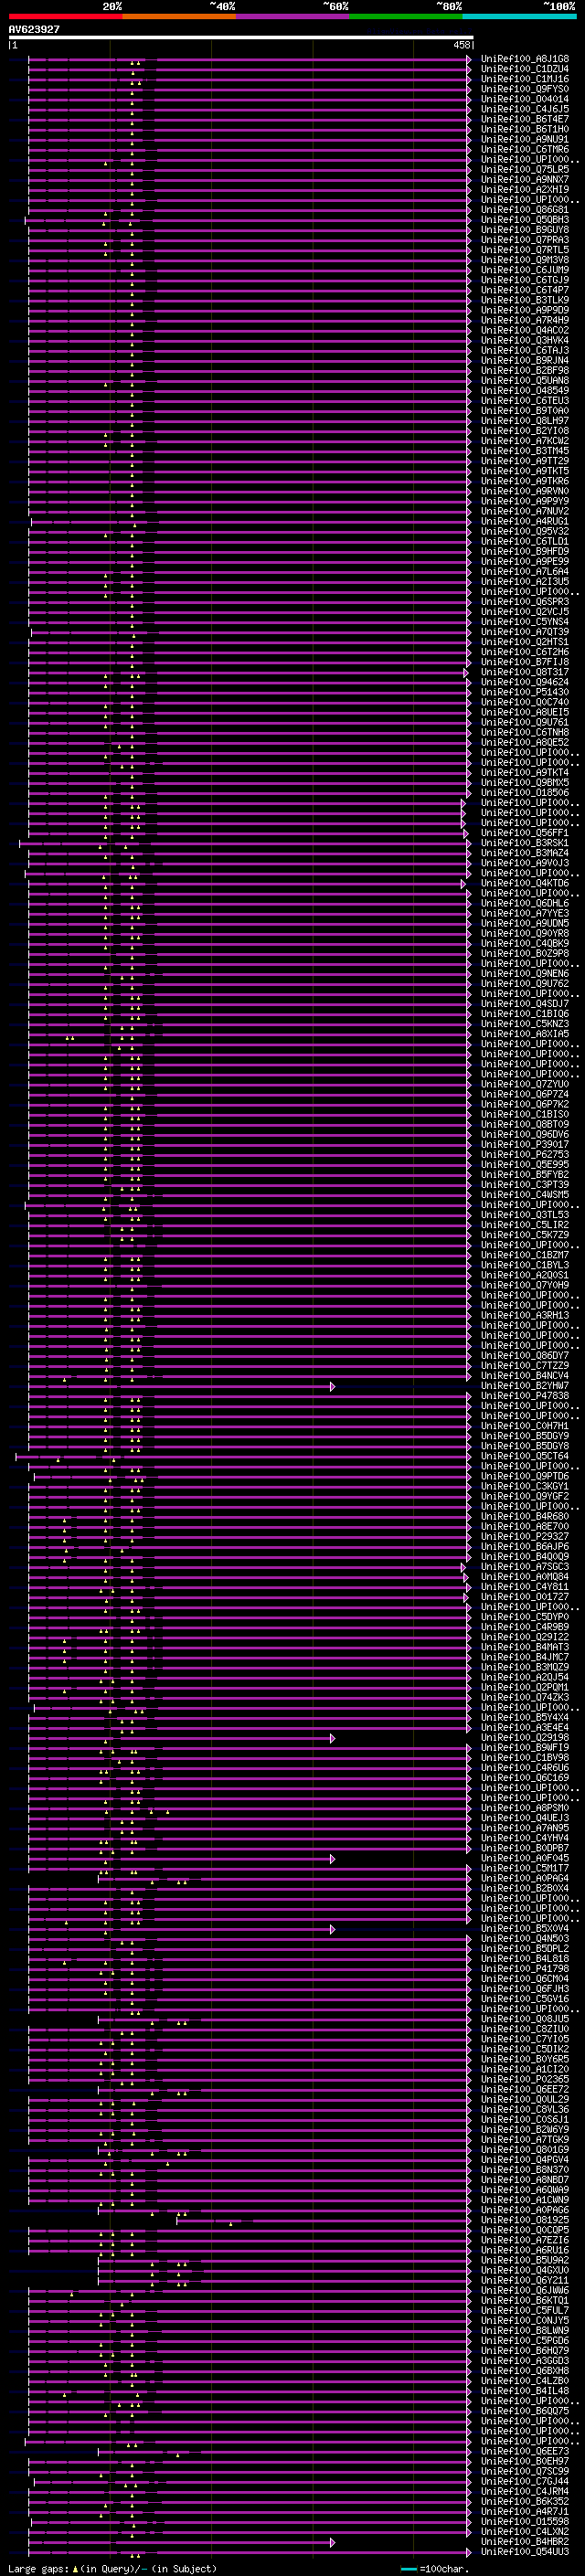Click the query end position 458

pos(461,45)
